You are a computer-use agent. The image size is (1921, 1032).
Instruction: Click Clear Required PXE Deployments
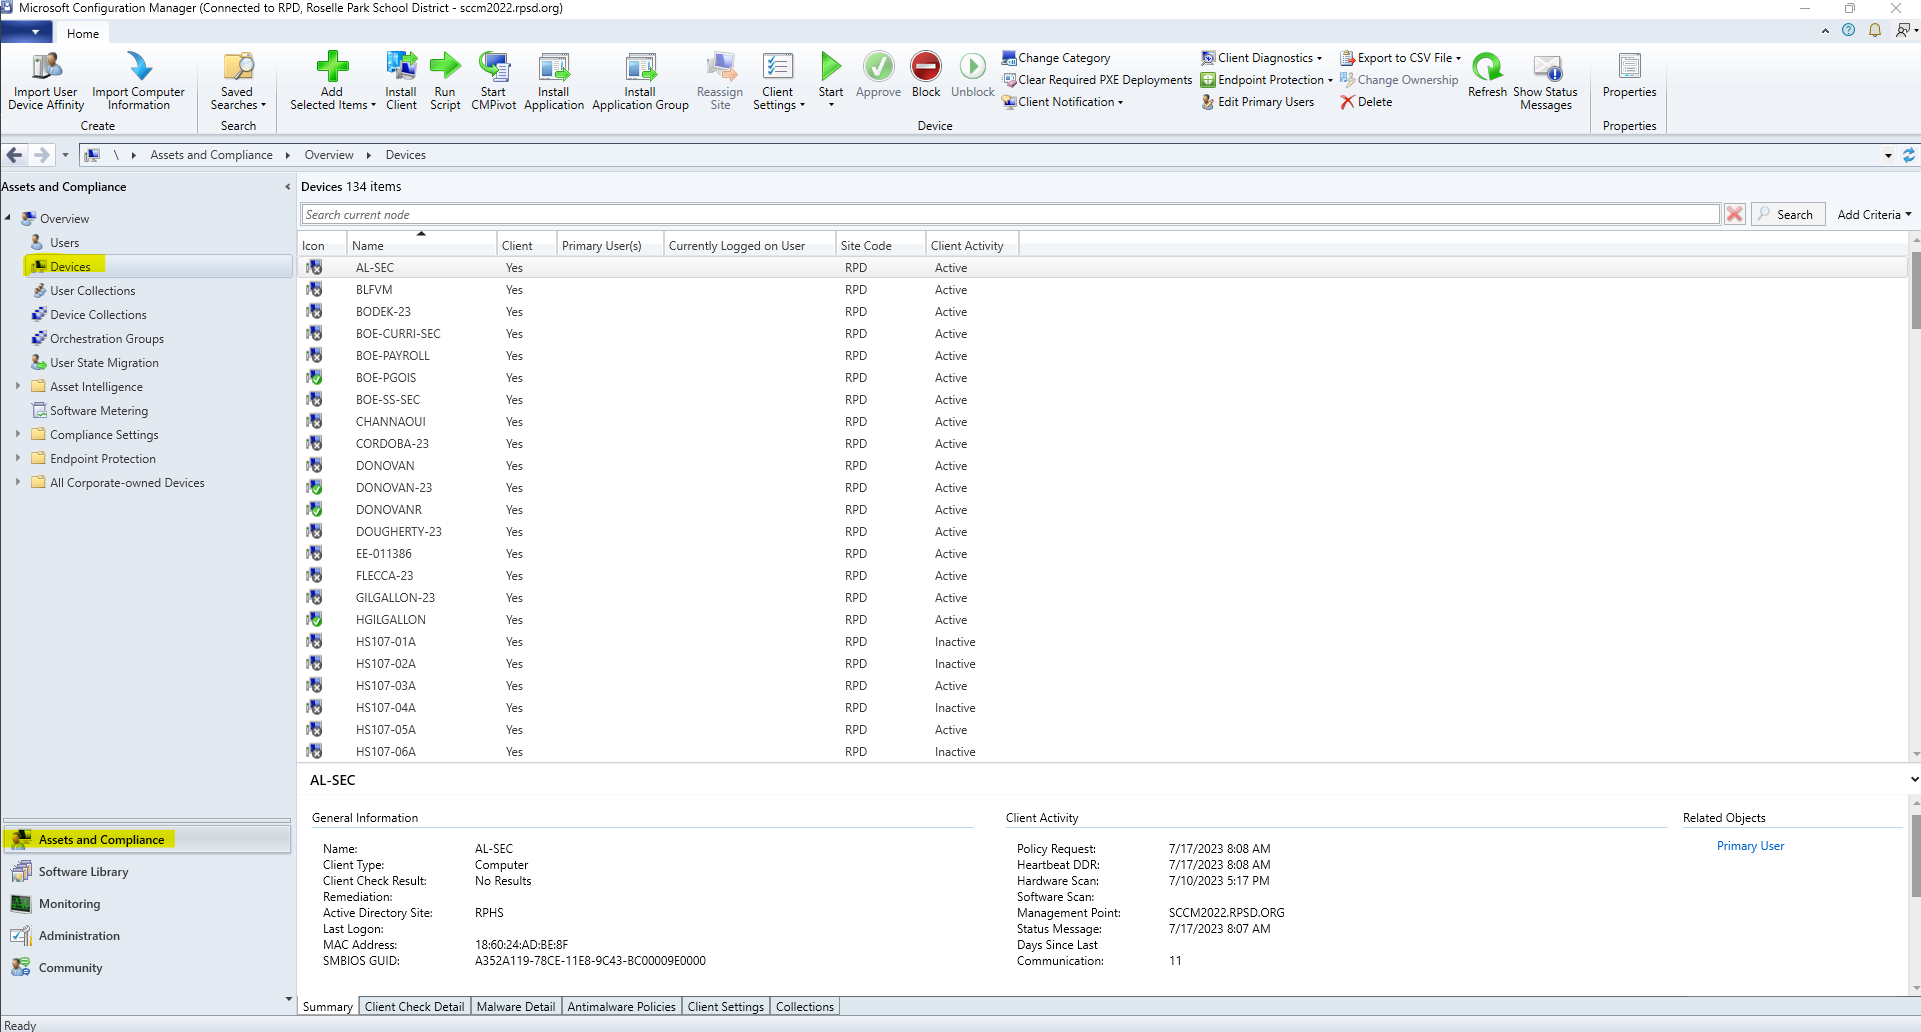[1097, 80]
